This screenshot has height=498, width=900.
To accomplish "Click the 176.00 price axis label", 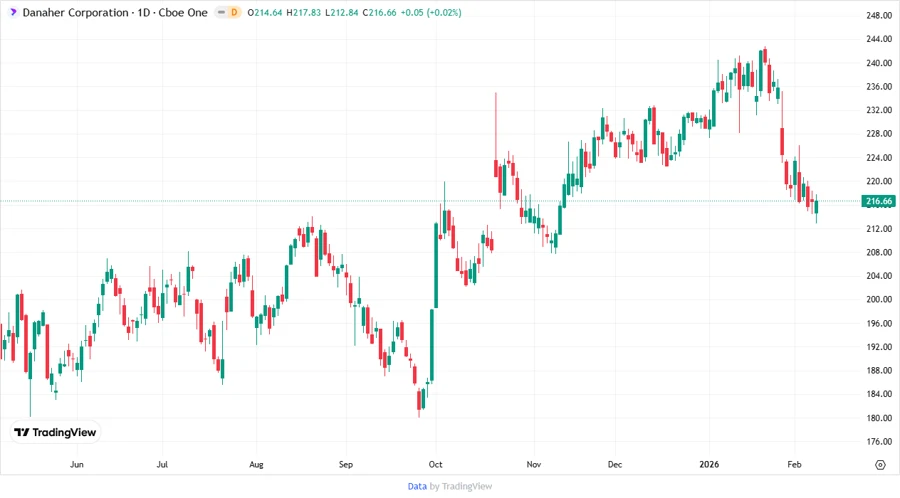I will (x=879, y=442).
